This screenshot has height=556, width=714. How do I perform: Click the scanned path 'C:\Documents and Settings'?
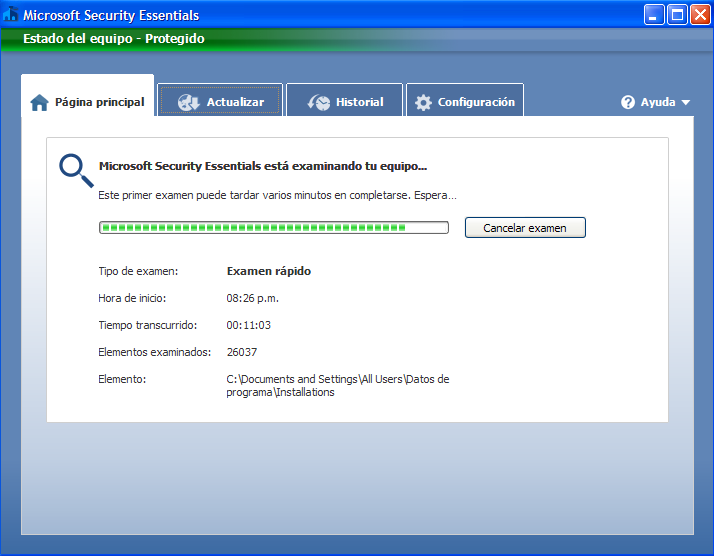338,385
